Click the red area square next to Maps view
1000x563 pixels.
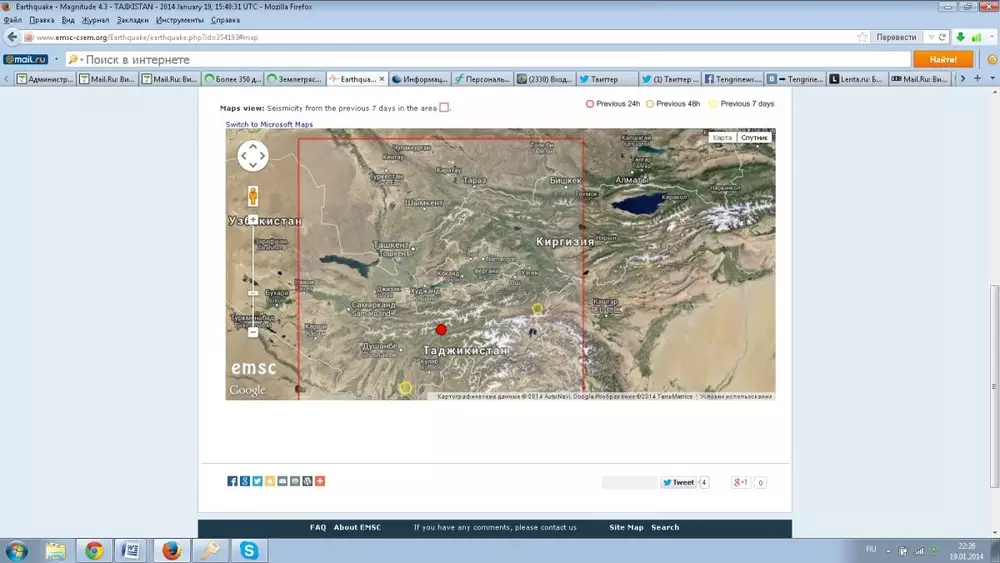[444, 108]
